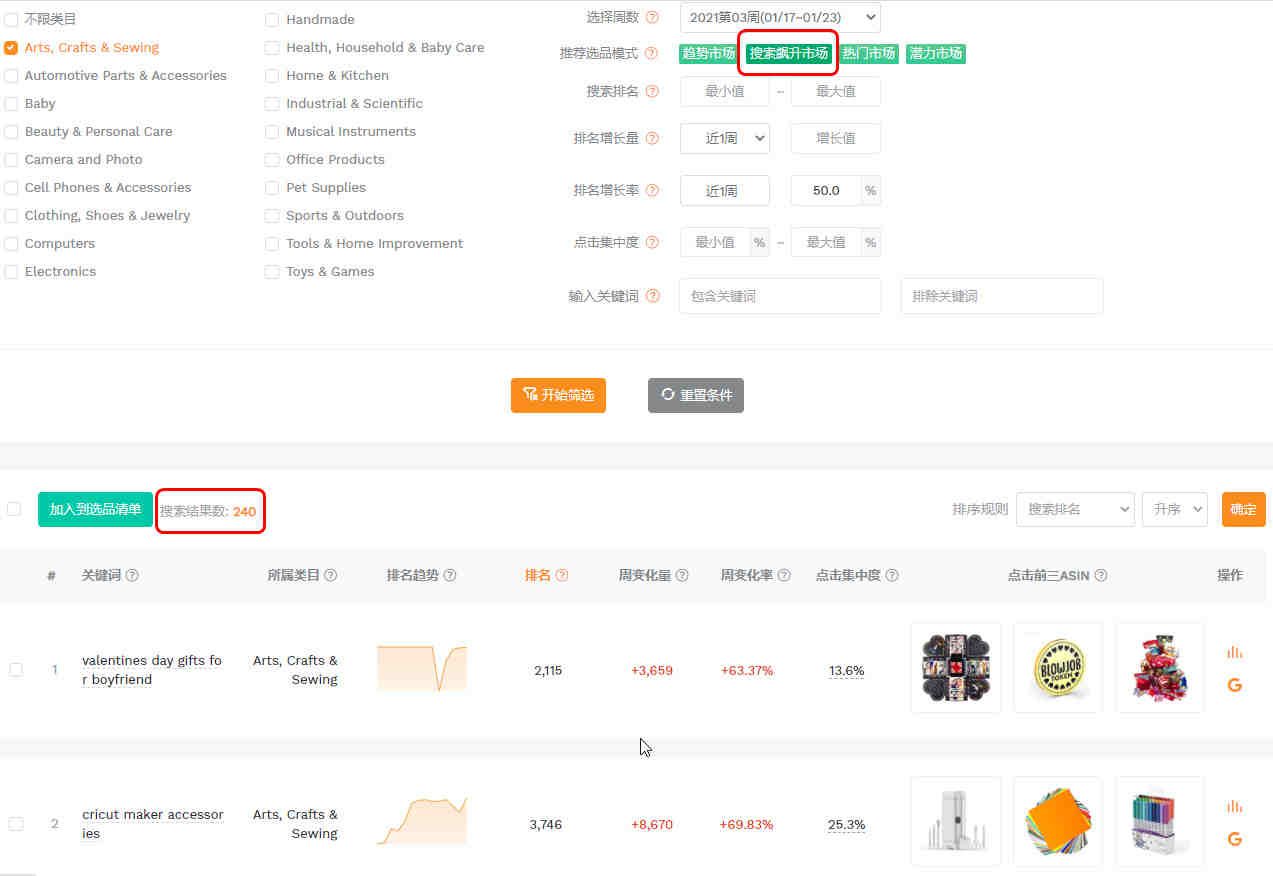
Task: Click the 重置条件 button
Action: (x=696, y=395)
